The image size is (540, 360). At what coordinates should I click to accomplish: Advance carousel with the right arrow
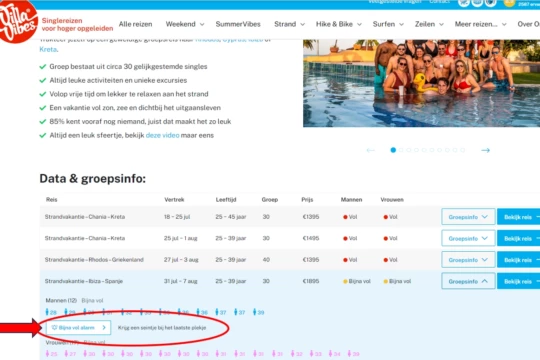[486, 150]
